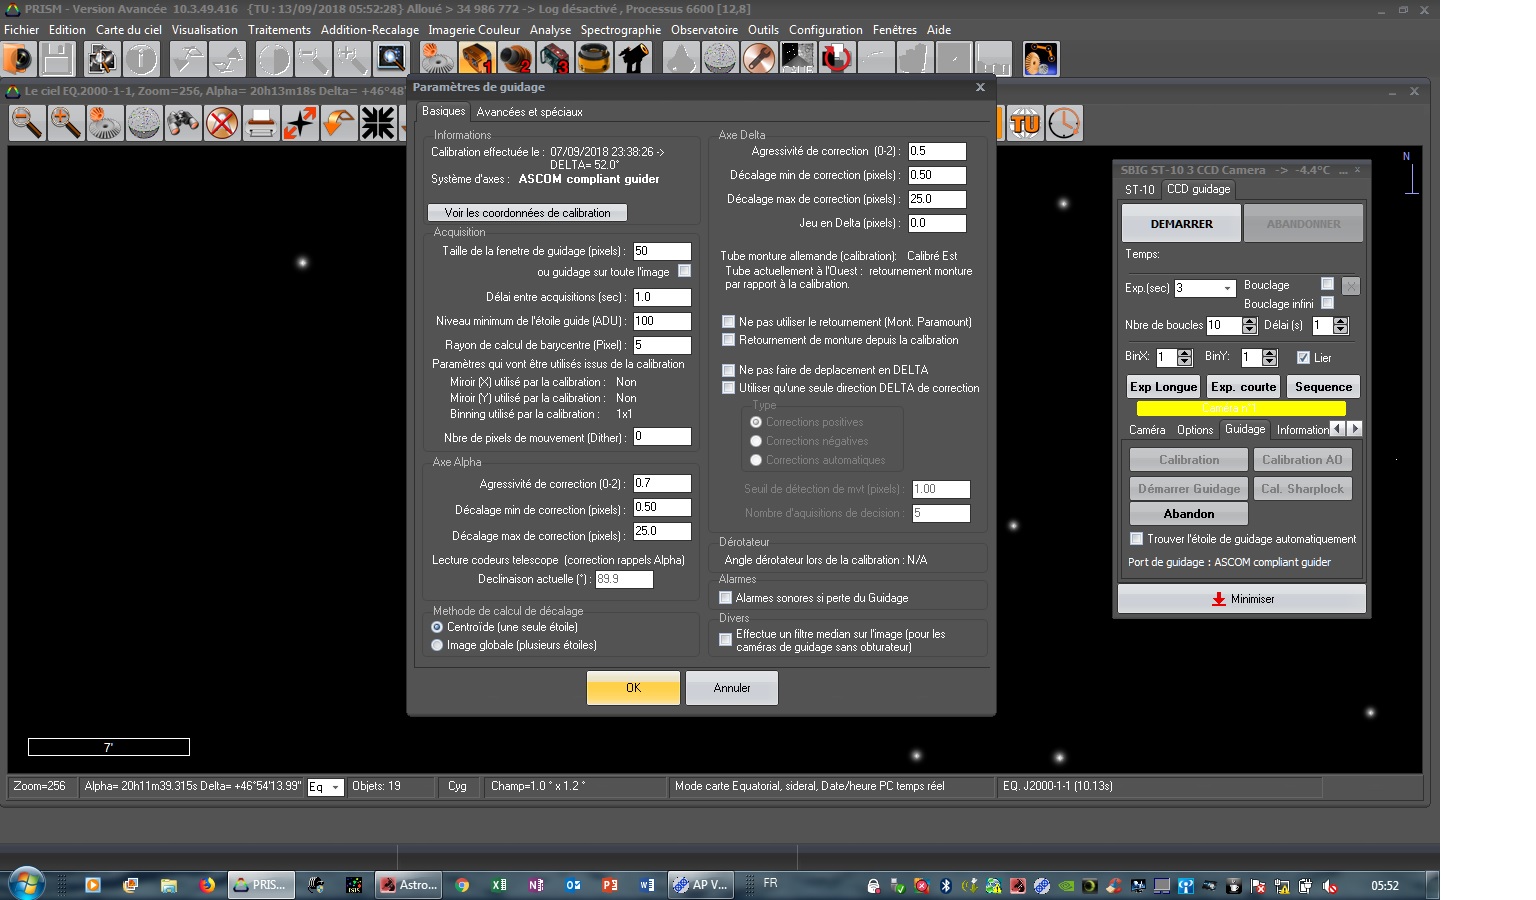Click the orange clock icon in sky toolbar
The width and height of the screenshot is (1536, 900).
pyautogui.click(x=1064, y=124)
